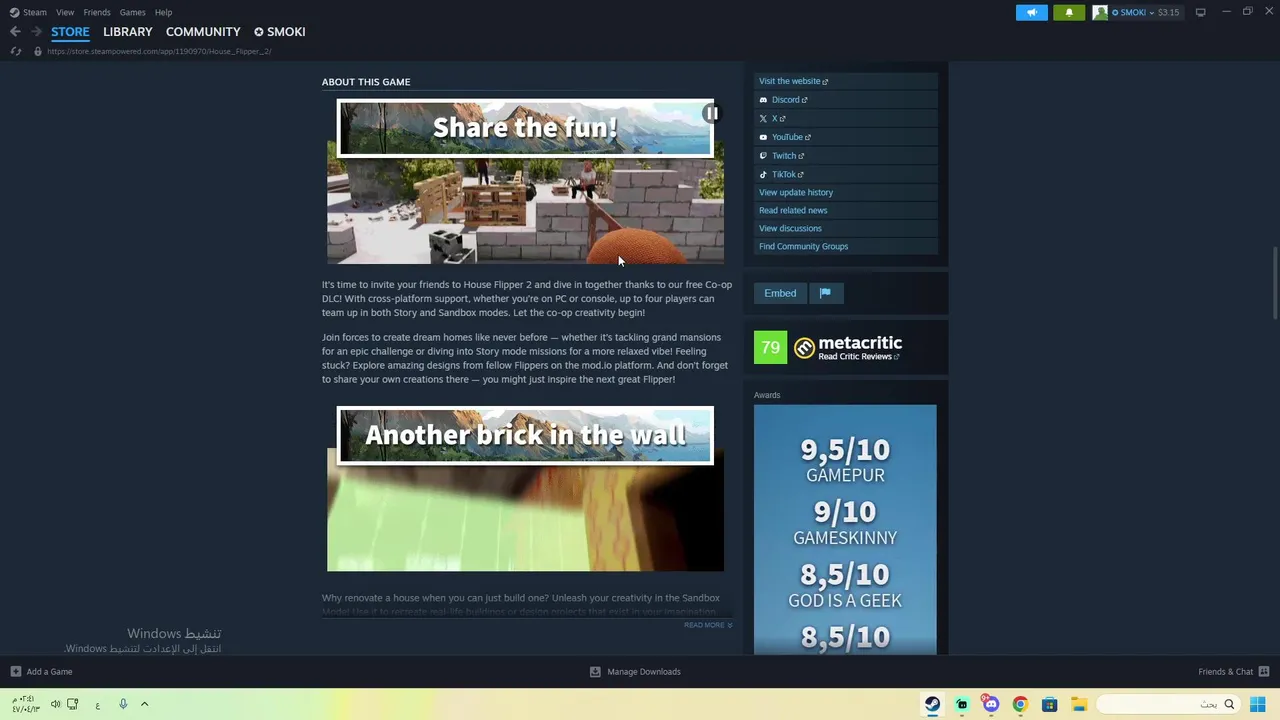Click the Add a Game plus icon
The height and width of the screenshot is (720, 1280).
coord(15,672)
